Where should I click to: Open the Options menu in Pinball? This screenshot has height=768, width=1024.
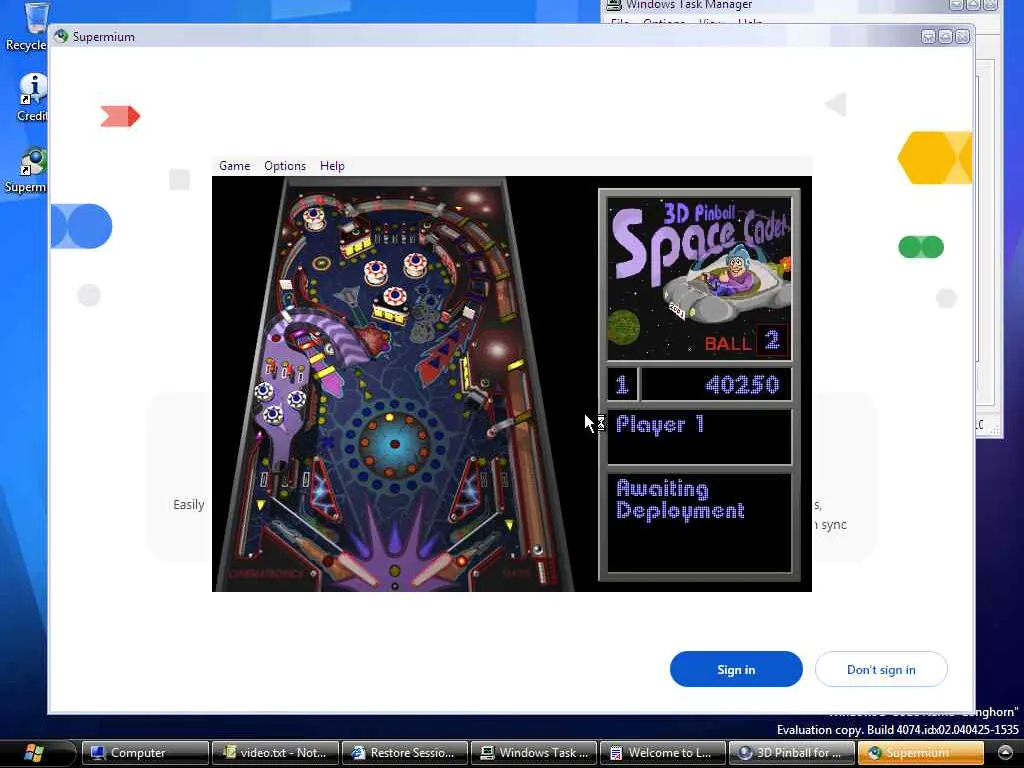285,166
